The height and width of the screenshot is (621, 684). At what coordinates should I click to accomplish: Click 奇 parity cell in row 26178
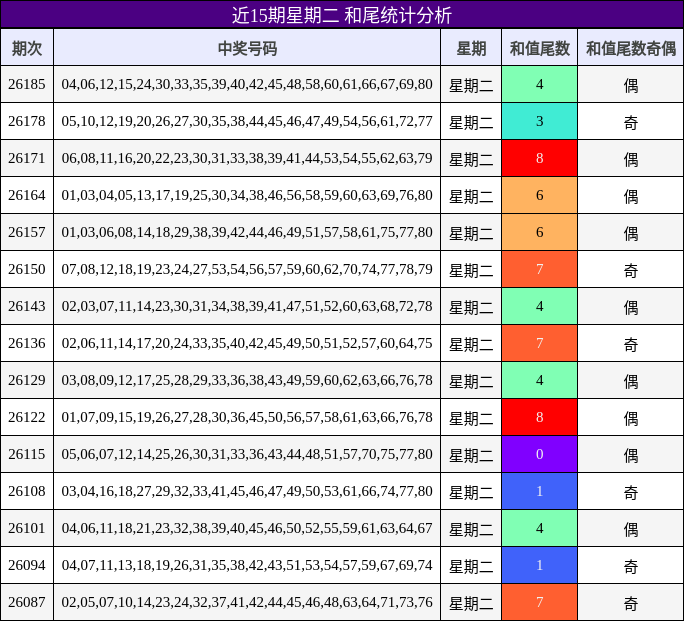pos(631,121)
